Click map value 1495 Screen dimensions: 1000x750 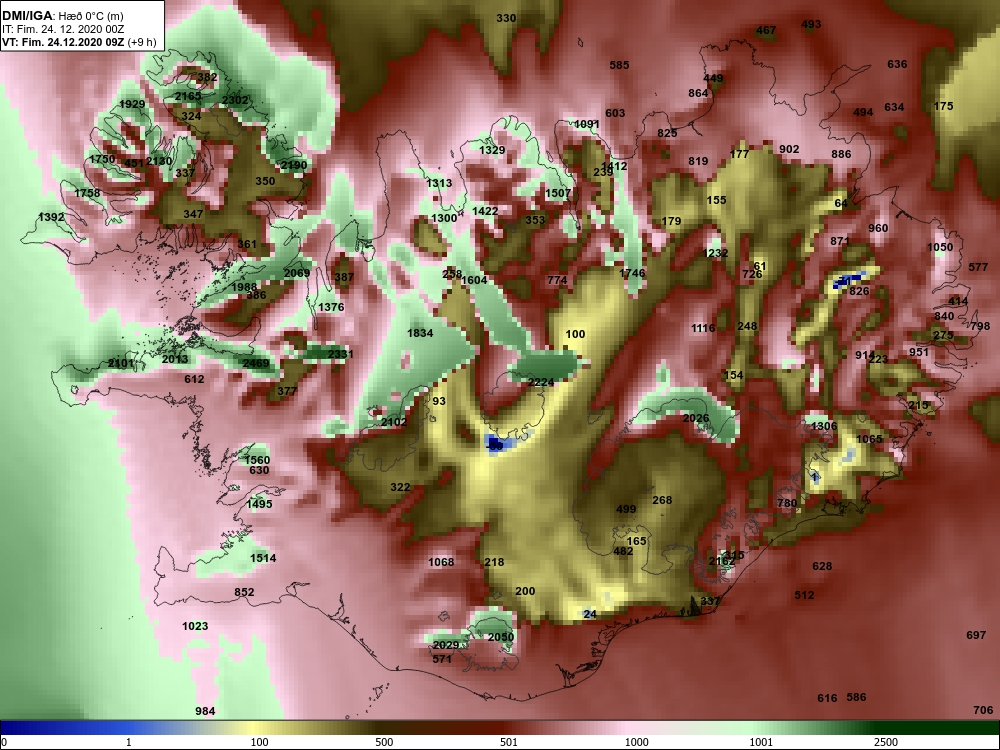coord(259,504)
